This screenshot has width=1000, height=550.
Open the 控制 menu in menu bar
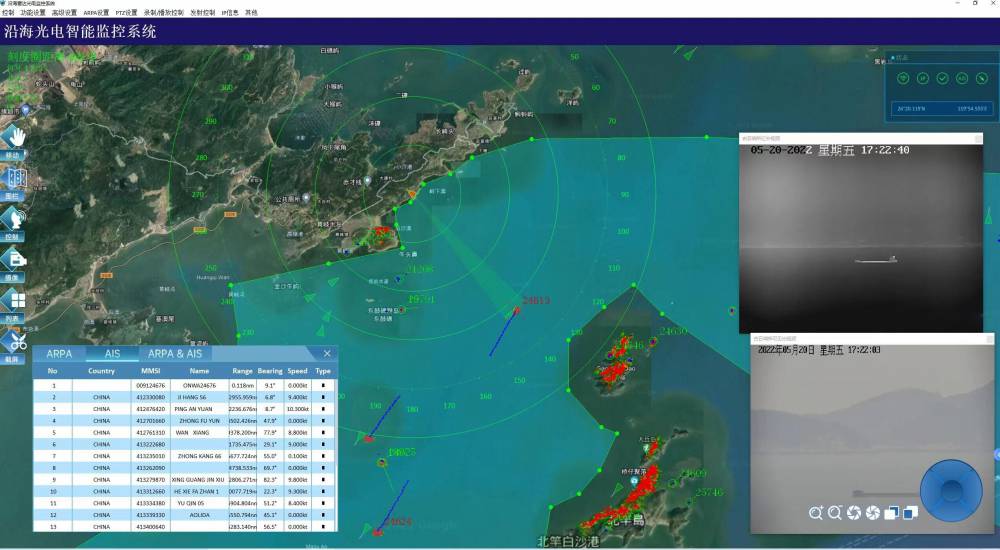click(x=8, y=12)
